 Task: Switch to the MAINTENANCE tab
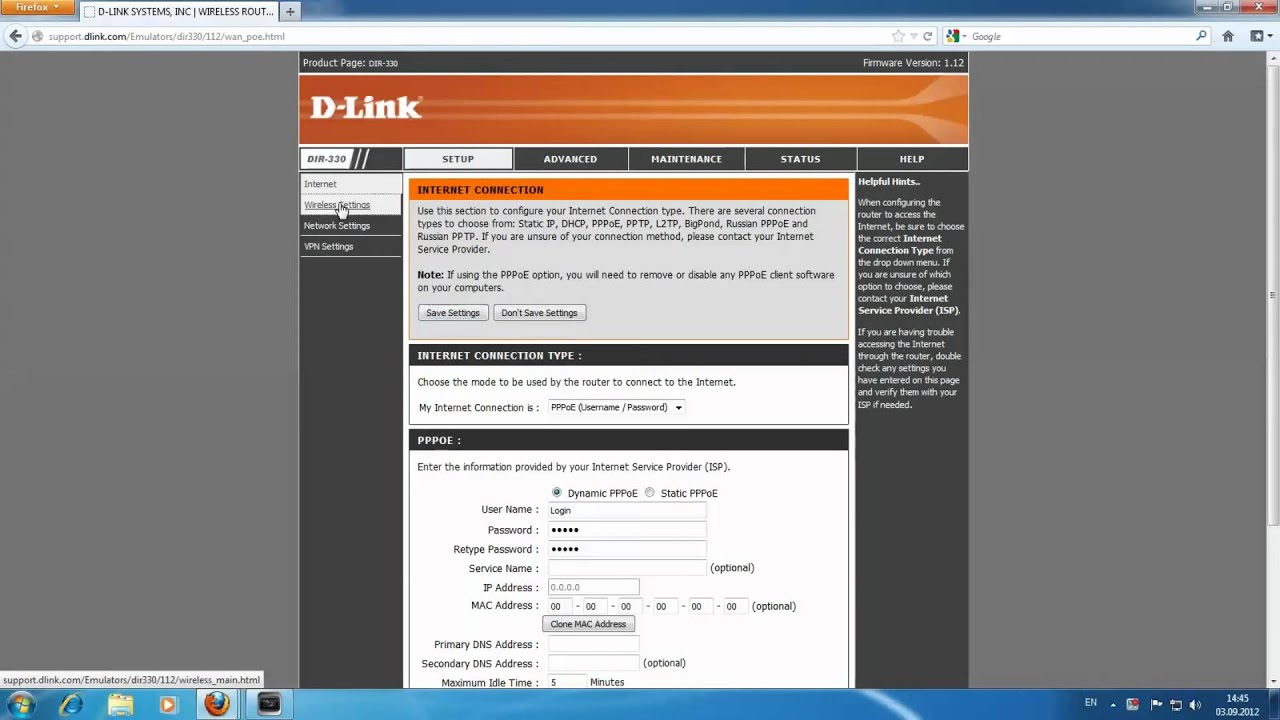686,159
